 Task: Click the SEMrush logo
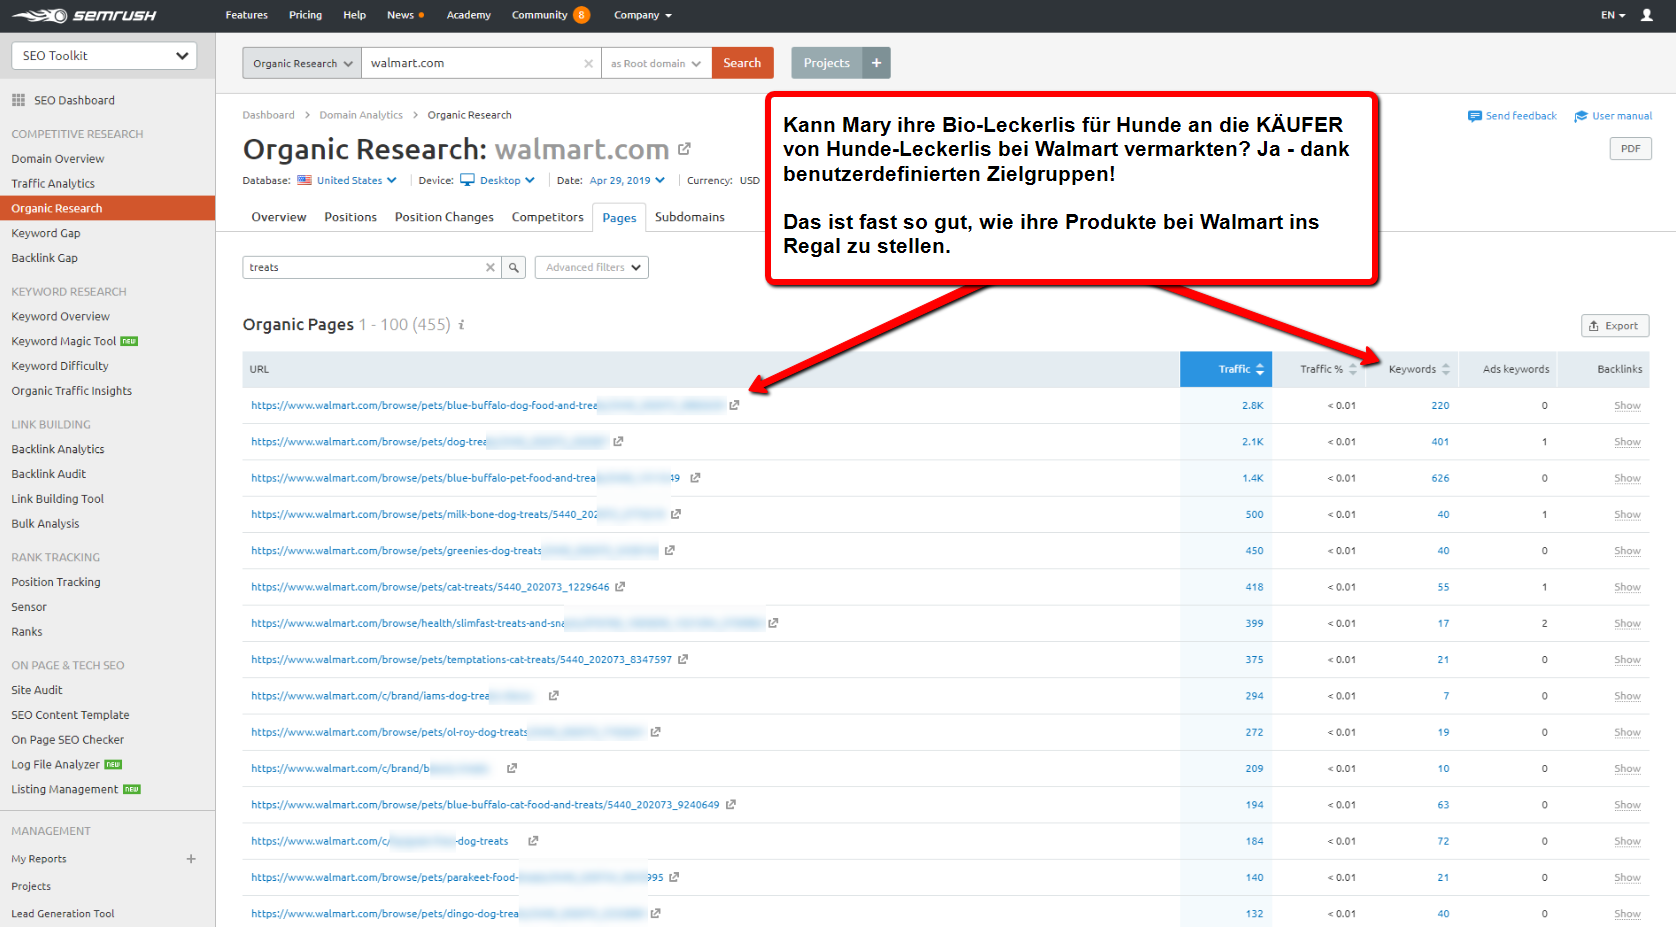pos(84,15)
